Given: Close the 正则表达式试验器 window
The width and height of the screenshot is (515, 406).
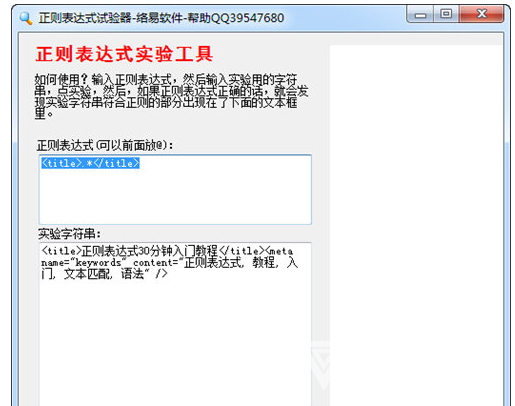Looking at the screenshot, I should (481, 14).
